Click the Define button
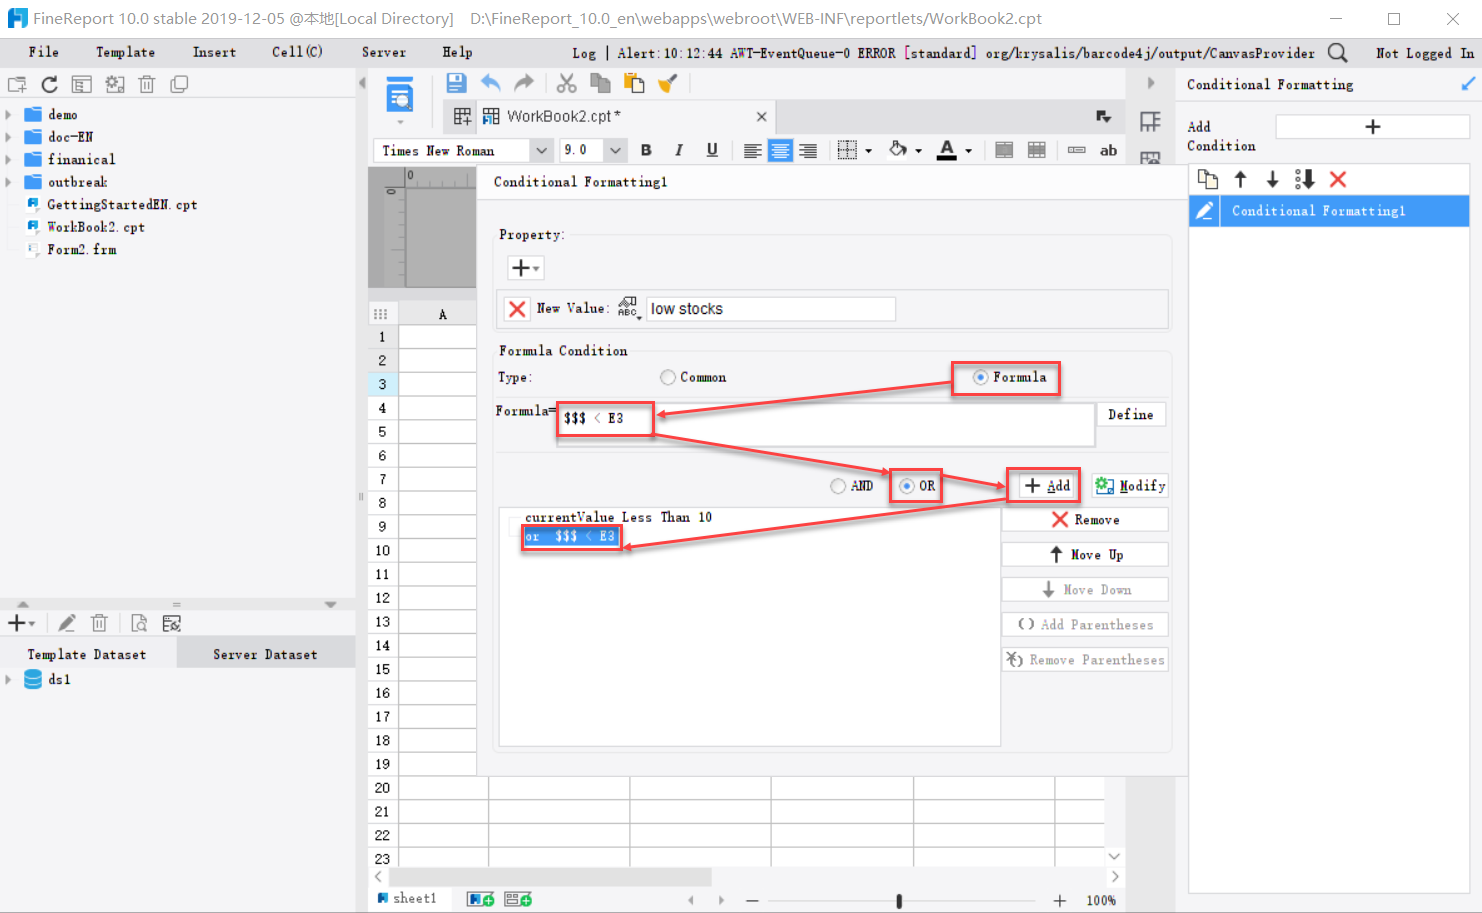Viewport: 1482px width, 913px height. tap(1130, 414)
